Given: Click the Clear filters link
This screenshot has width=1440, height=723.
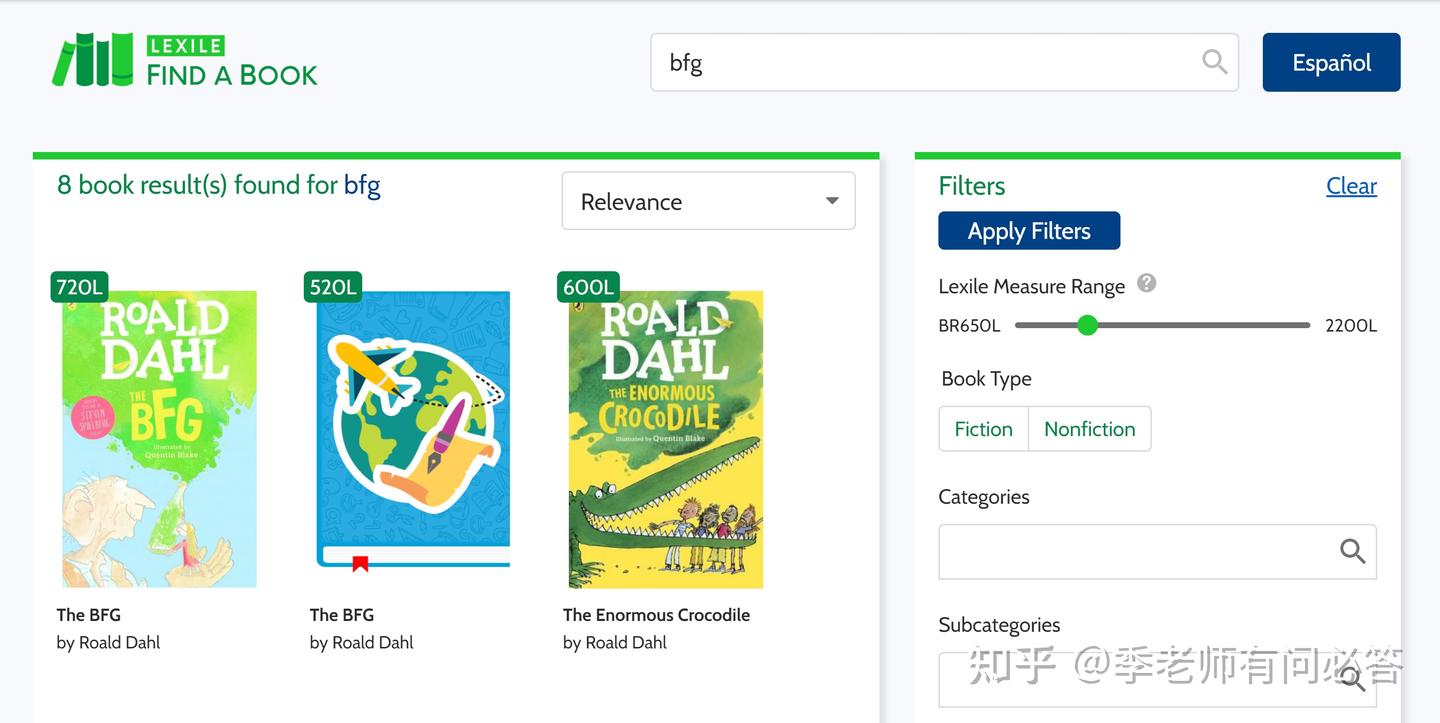Looking at the screenshot, I should click(x=1351, y=186).
